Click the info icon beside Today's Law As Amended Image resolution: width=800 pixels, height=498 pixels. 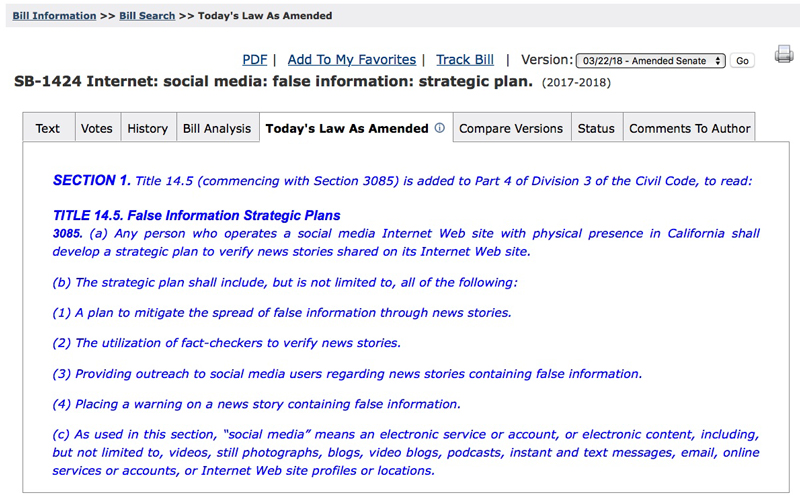(440, 128)
